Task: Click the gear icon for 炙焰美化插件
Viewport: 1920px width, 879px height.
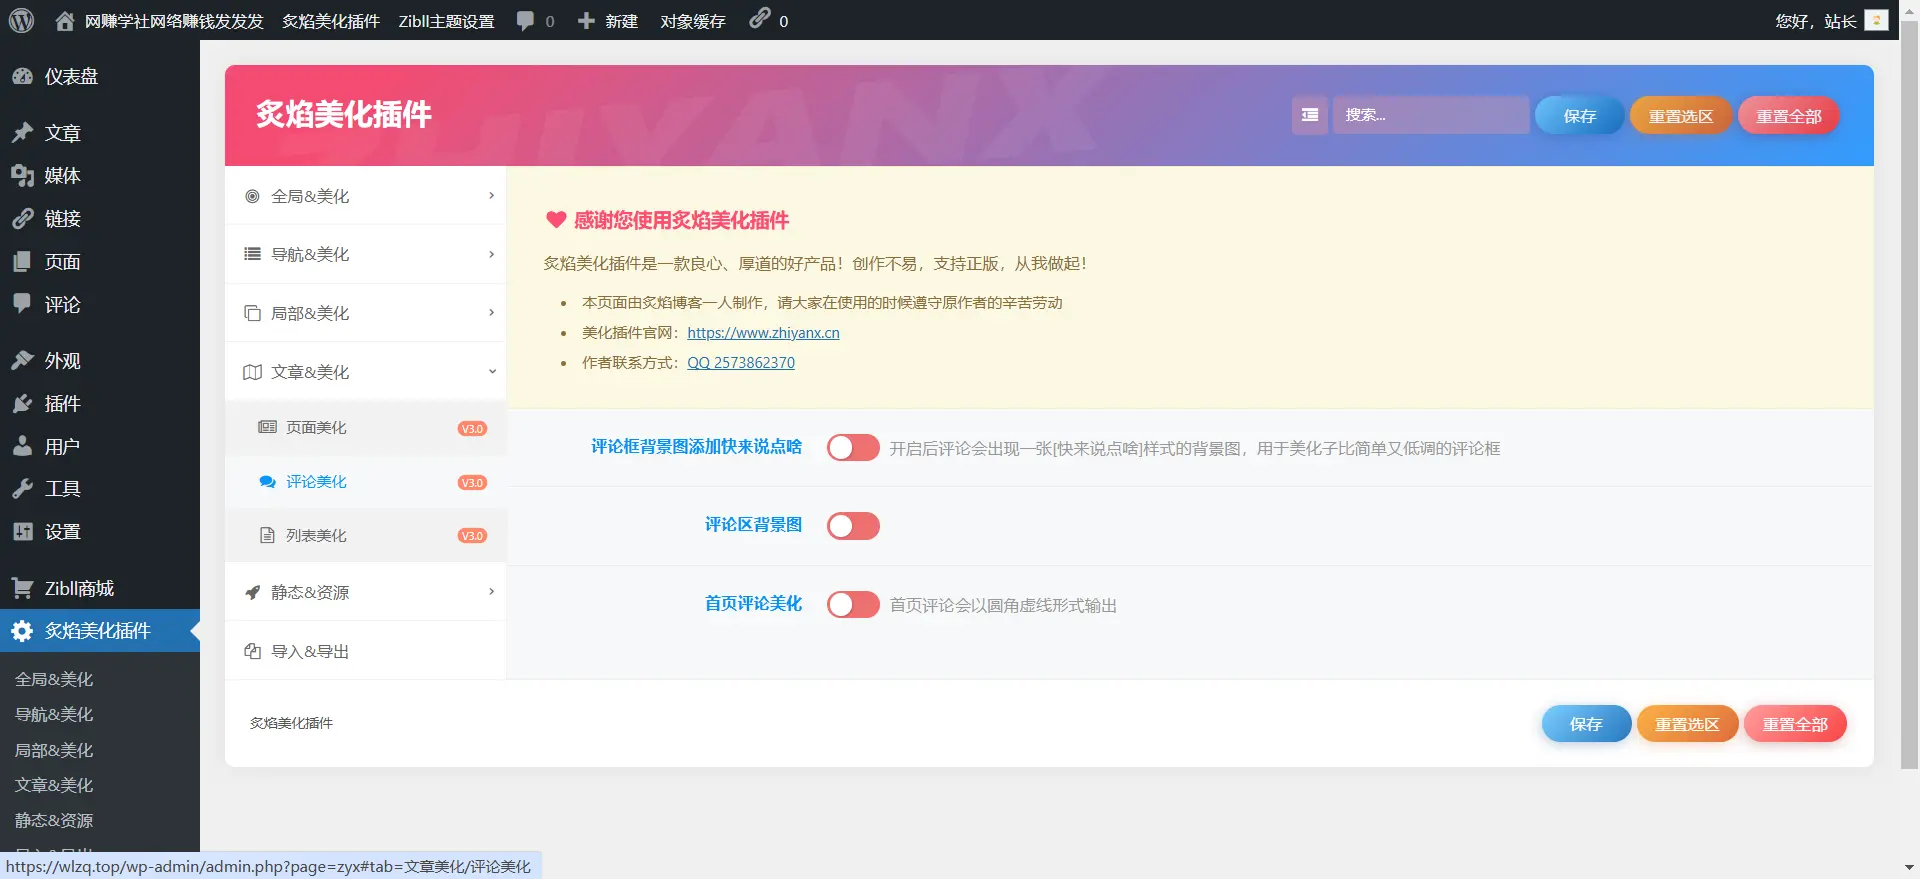Action: pos(22,631)
